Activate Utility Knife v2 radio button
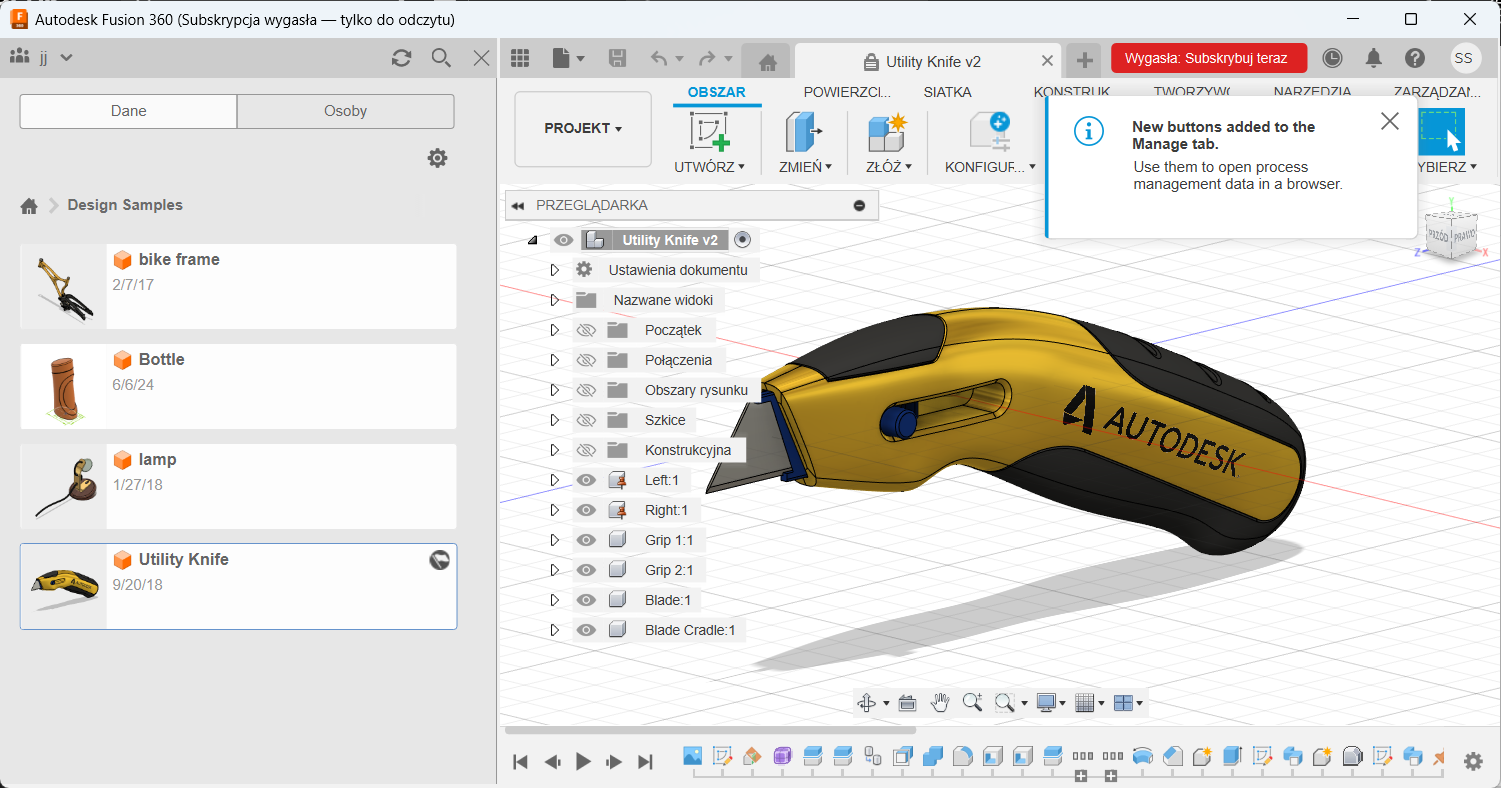Viewport: 1501px width, 788px height. click(742, 240)
